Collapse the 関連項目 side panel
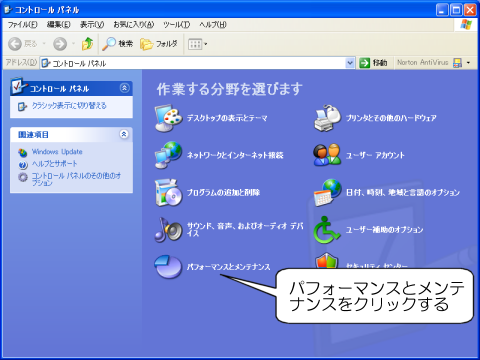This screenshot has width=480, height=360. tap(124, 134)
